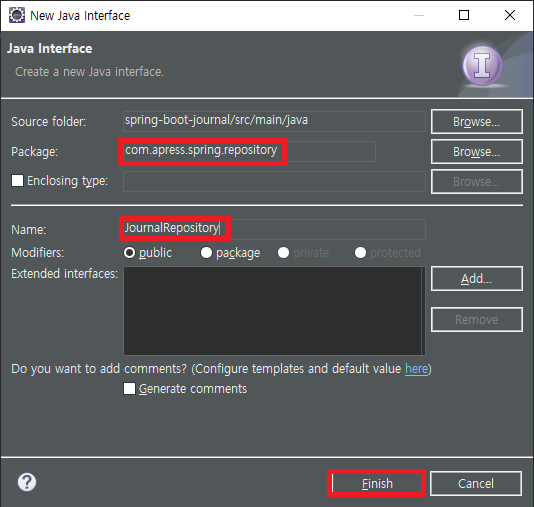Viewport: 534px width, 507px height.
Task: Click Finish to create the interface
Action: [377, 483]
